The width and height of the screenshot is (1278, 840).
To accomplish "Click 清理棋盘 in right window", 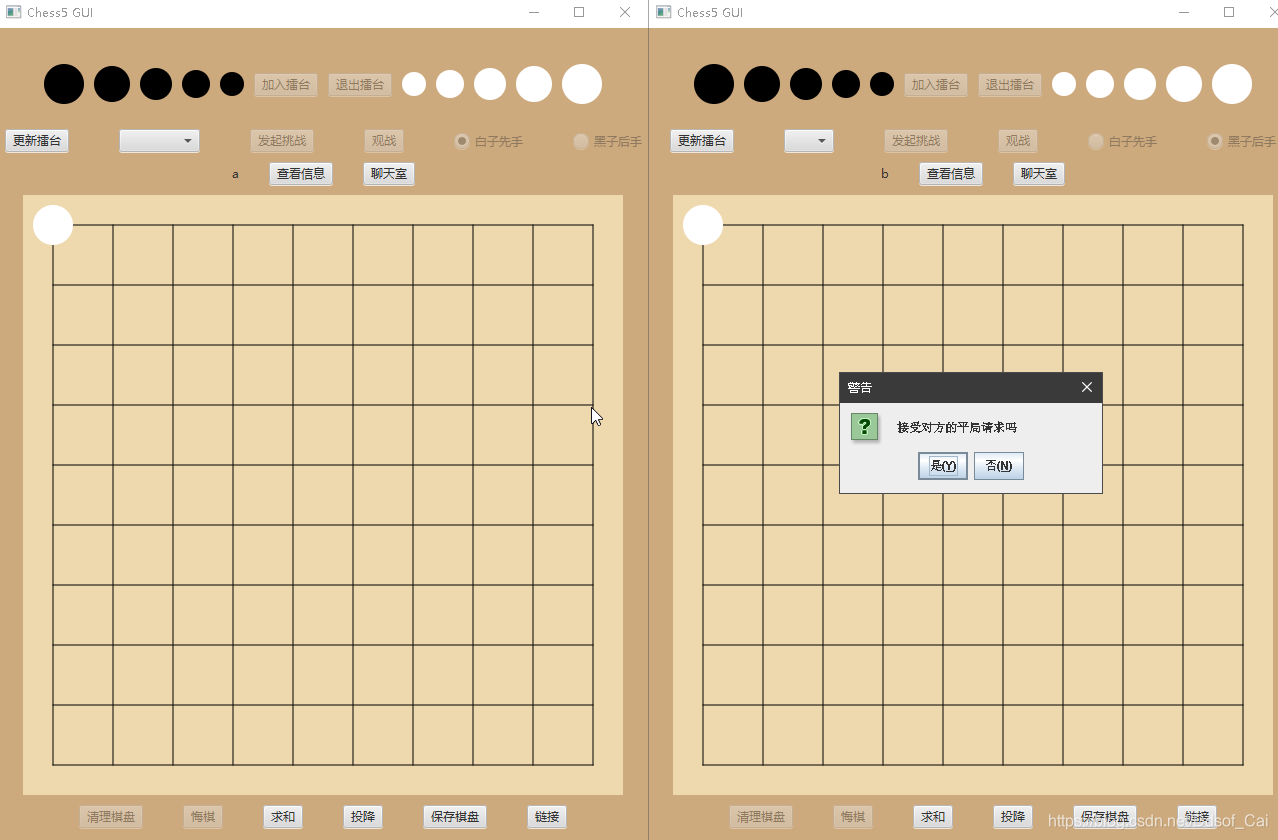I will [761, 817].
